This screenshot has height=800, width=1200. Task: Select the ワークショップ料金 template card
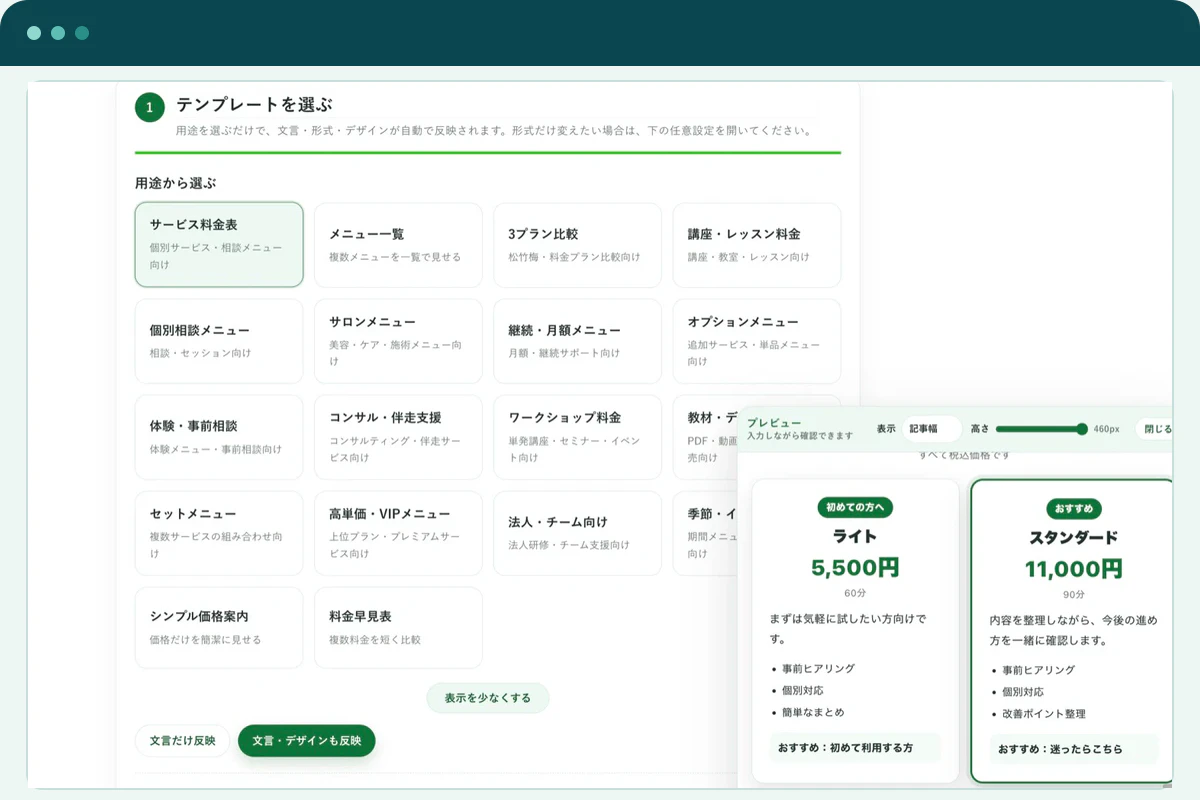coord(577,437)
